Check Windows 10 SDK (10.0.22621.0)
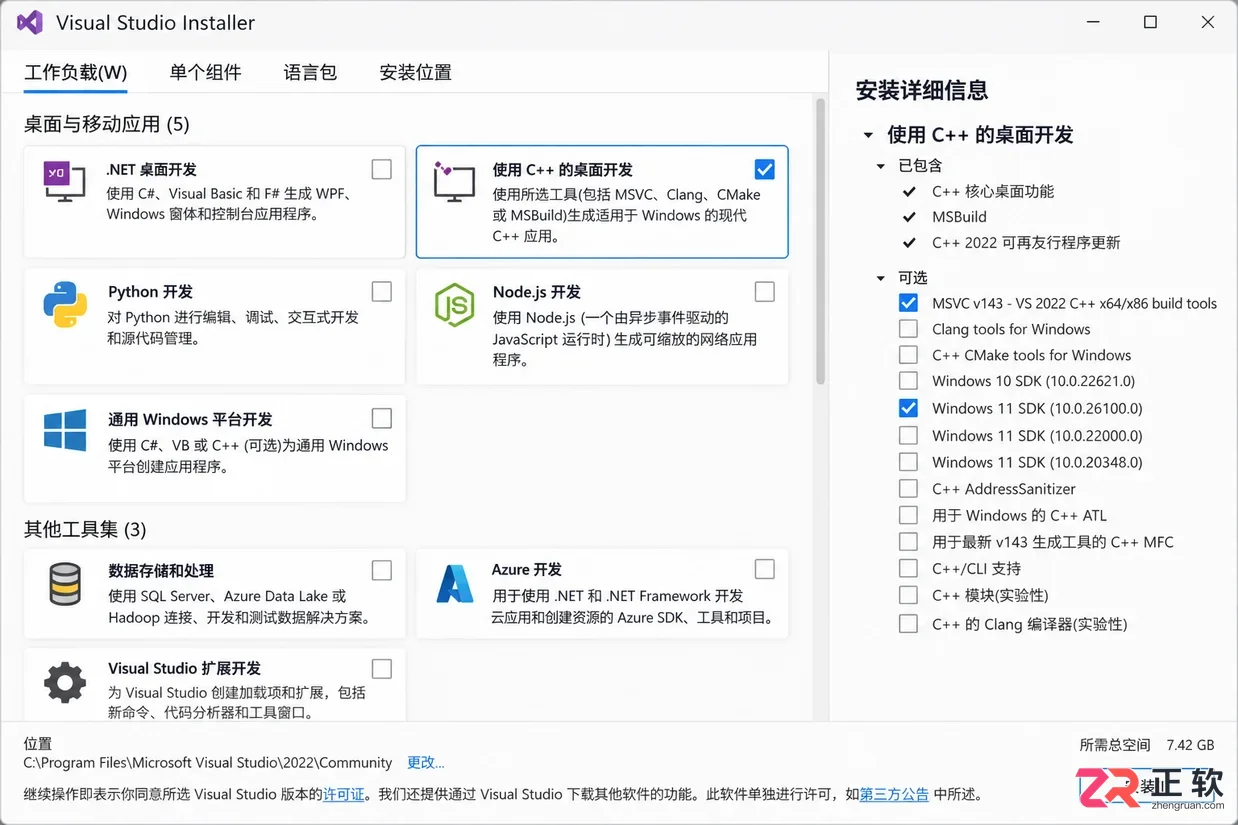Screen dimensions: 1238x825 [x=908, y=381]
